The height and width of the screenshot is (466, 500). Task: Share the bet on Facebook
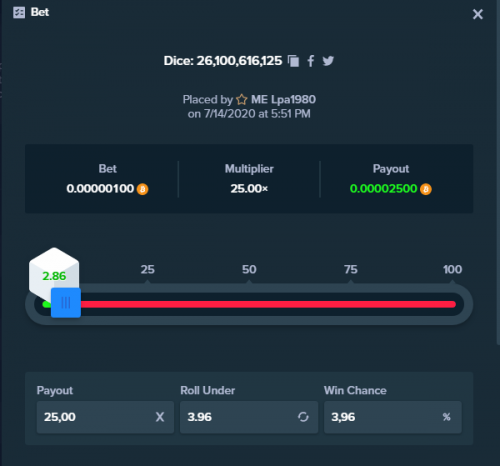coord(311,61)
